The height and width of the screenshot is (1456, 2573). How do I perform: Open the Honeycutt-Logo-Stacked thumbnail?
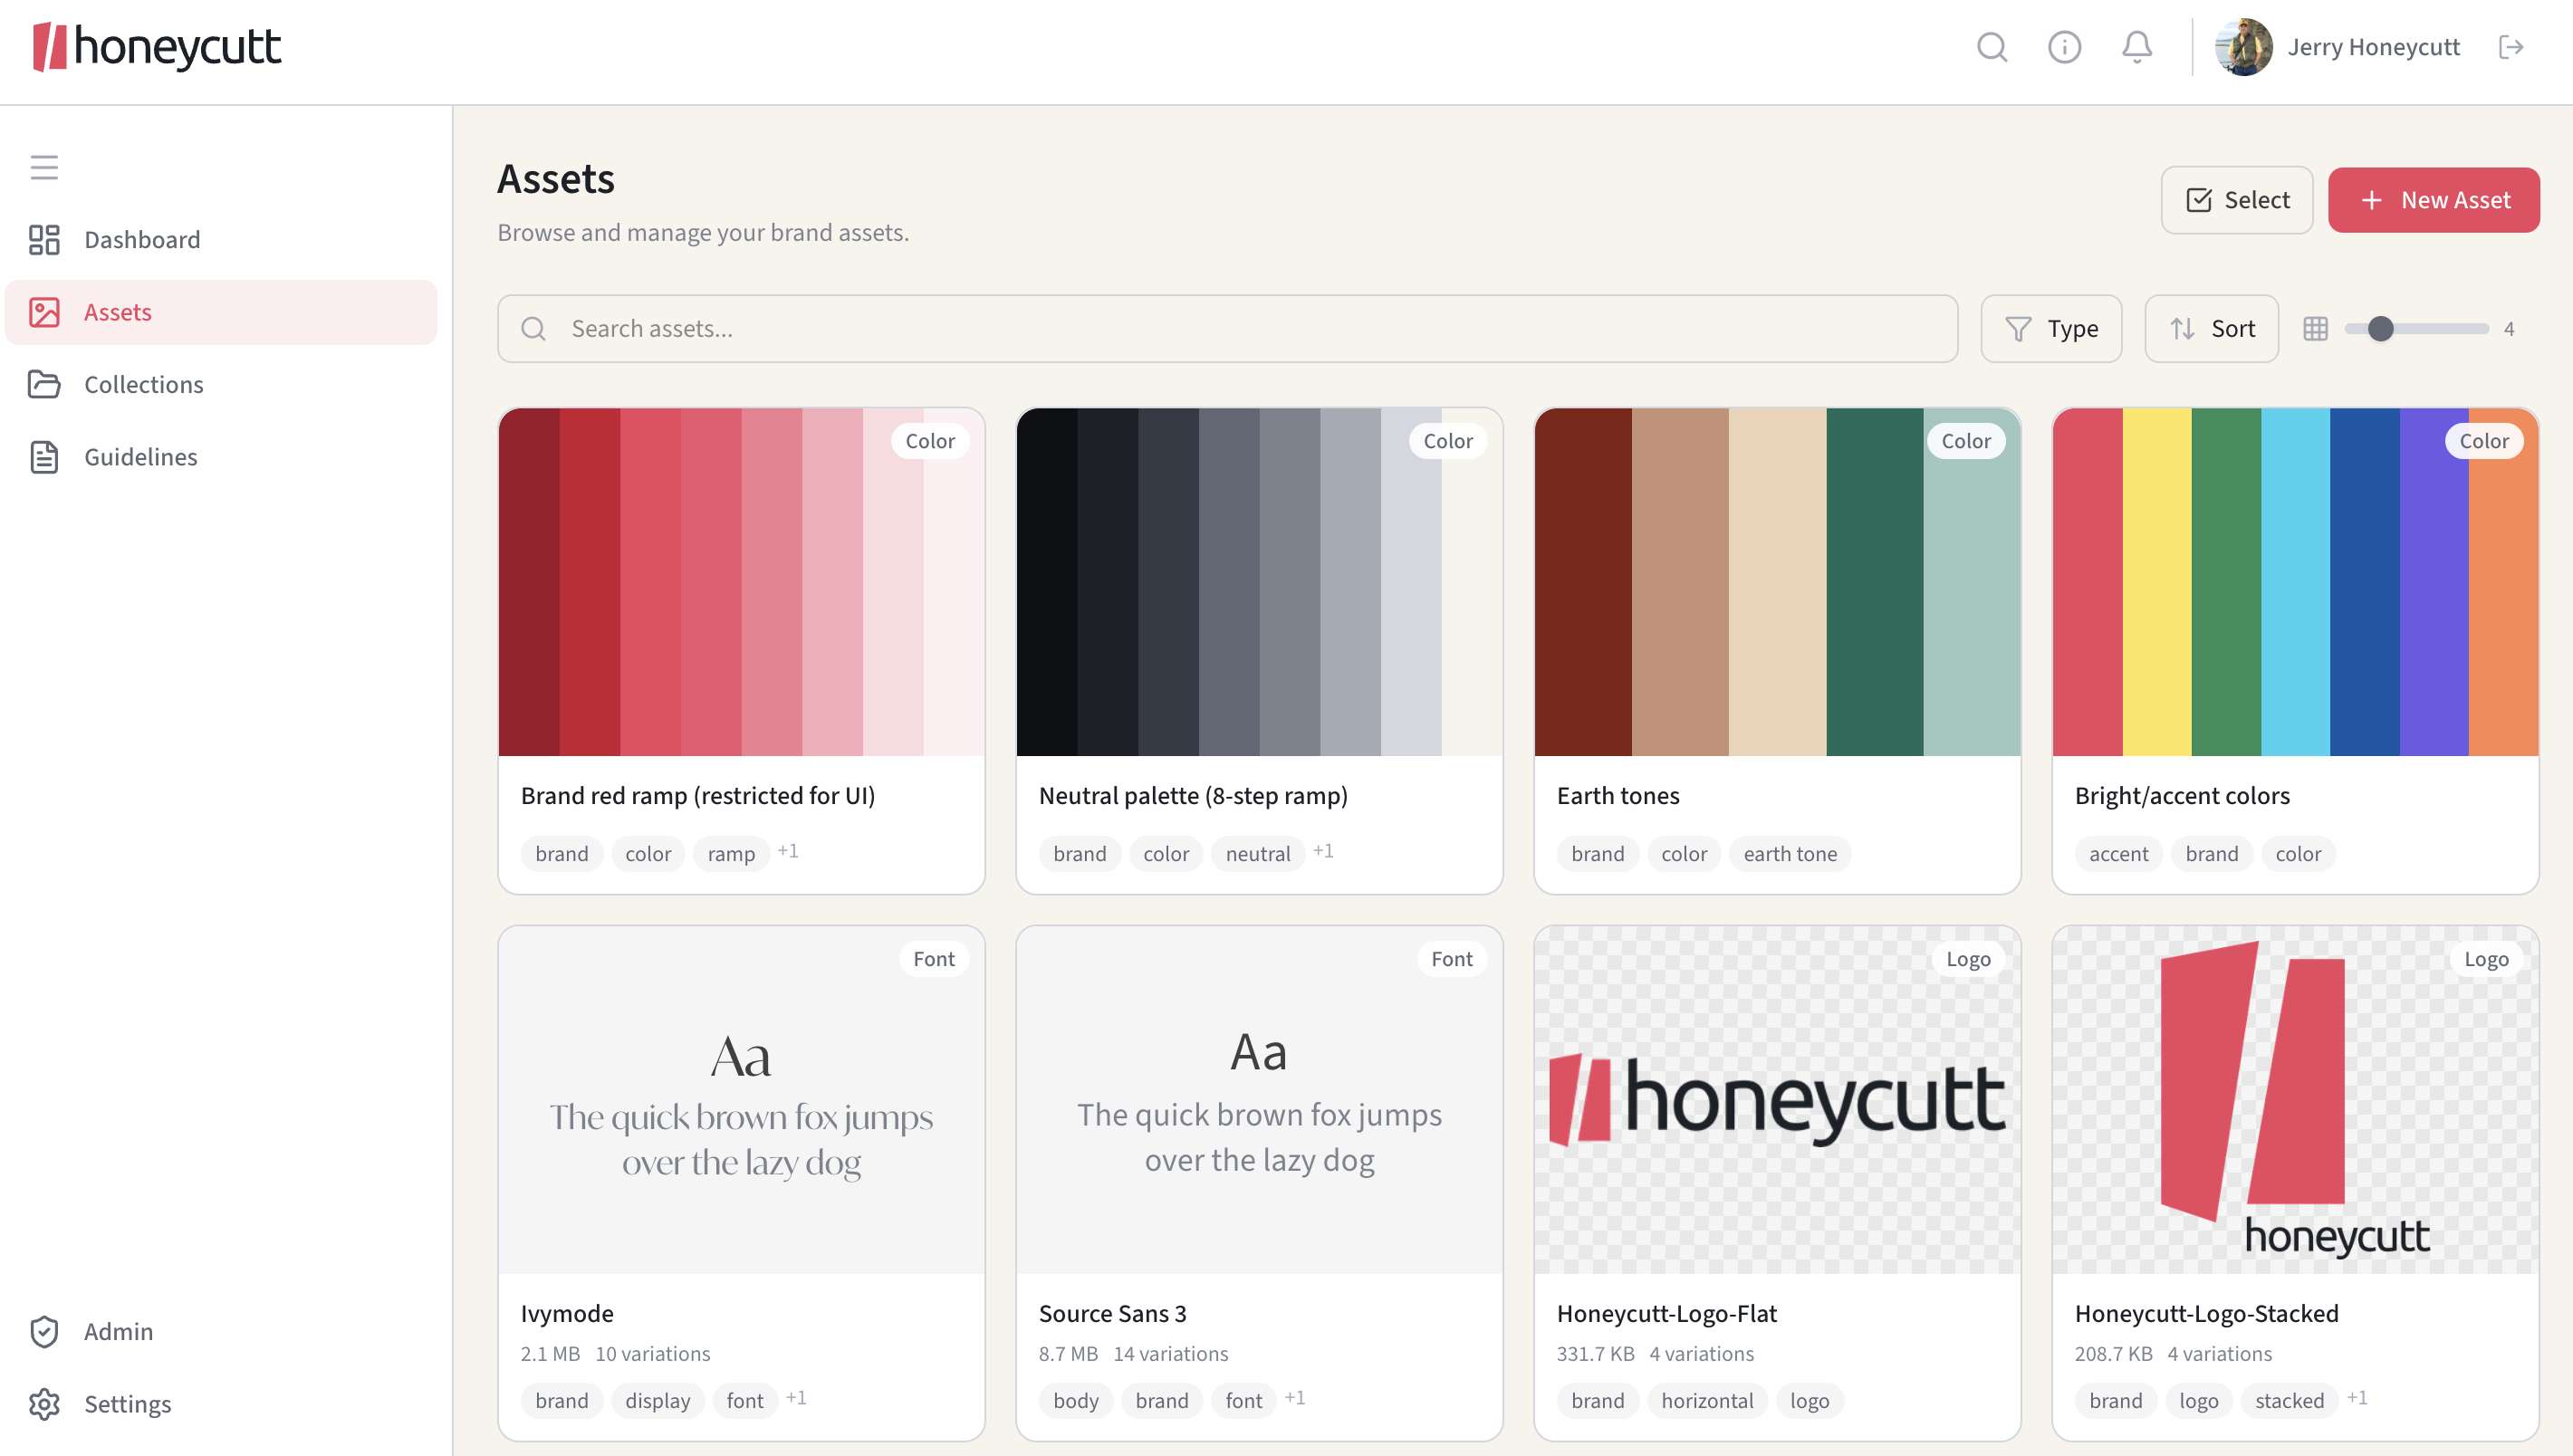click(x=2295, y=1100)
